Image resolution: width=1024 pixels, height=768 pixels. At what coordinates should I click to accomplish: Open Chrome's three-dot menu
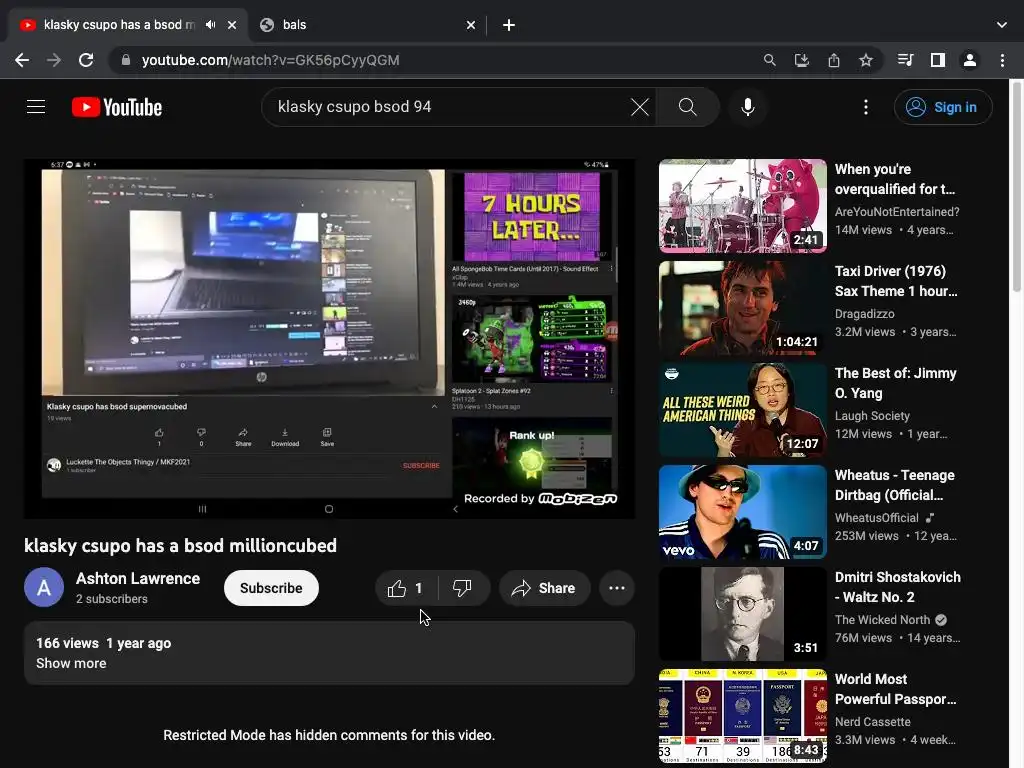click(x=1002, y=60)
